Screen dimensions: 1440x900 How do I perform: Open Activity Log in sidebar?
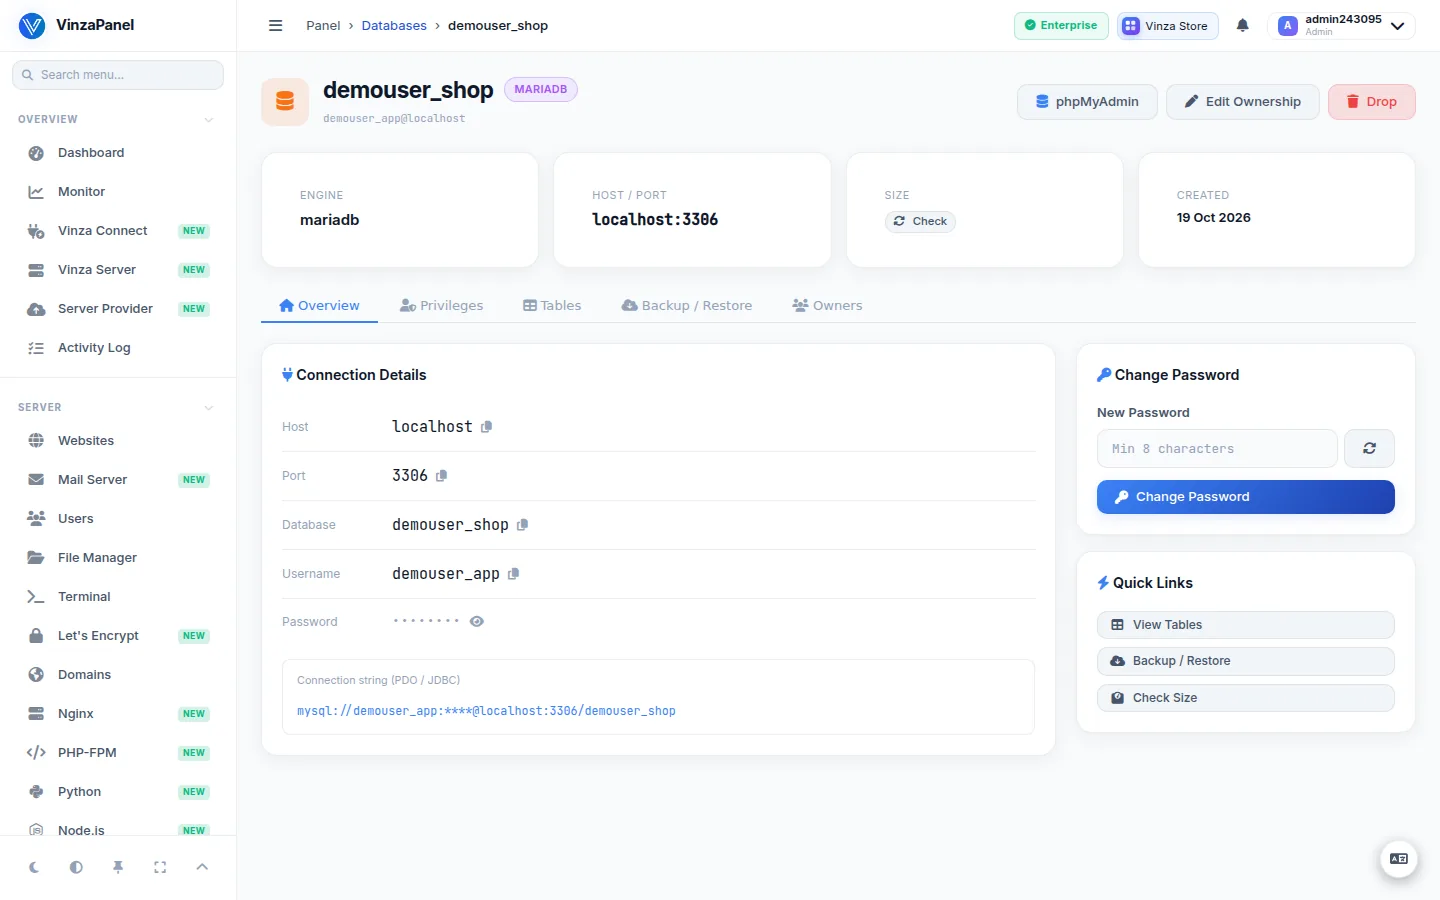click(x=118, y=348)
